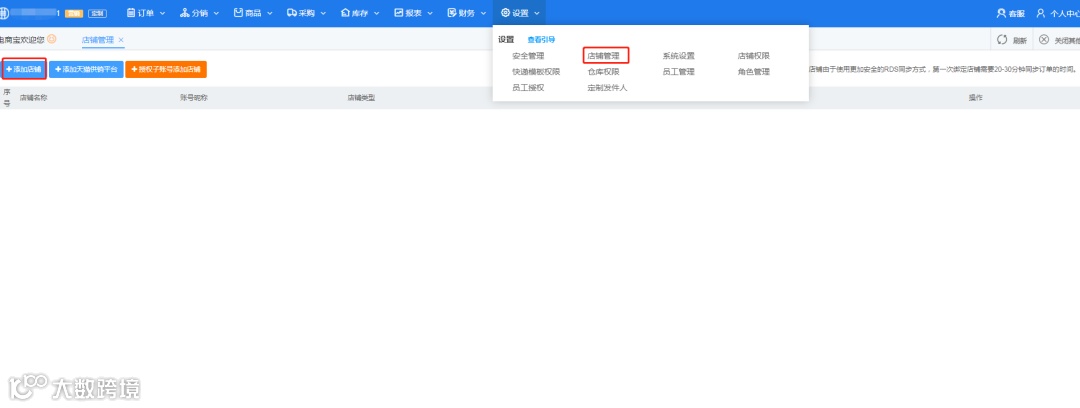1080x408 pixels.
Task: Collapse the 设置 menu chevron
Action: (537, 13)
